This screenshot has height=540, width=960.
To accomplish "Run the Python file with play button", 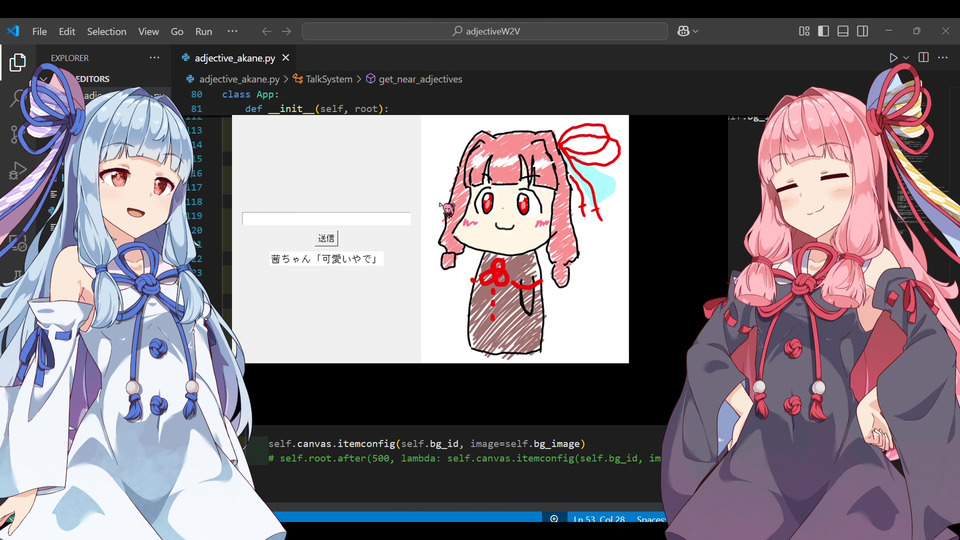I will click(893, 58).
